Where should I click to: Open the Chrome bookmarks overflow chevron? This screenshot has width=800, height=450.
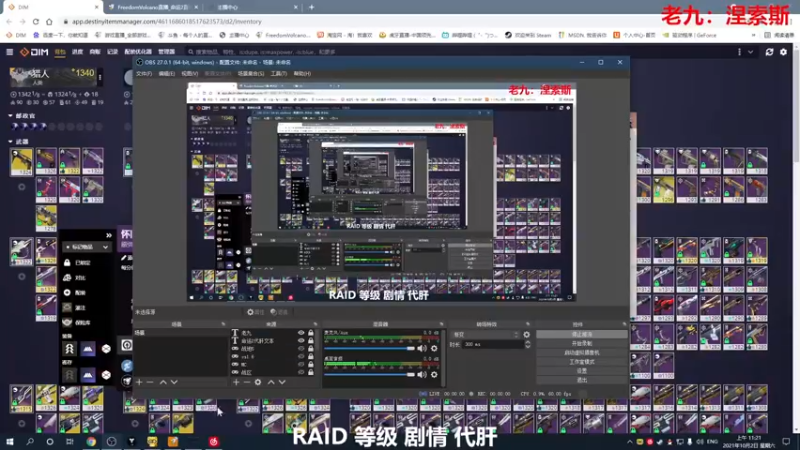754,35
